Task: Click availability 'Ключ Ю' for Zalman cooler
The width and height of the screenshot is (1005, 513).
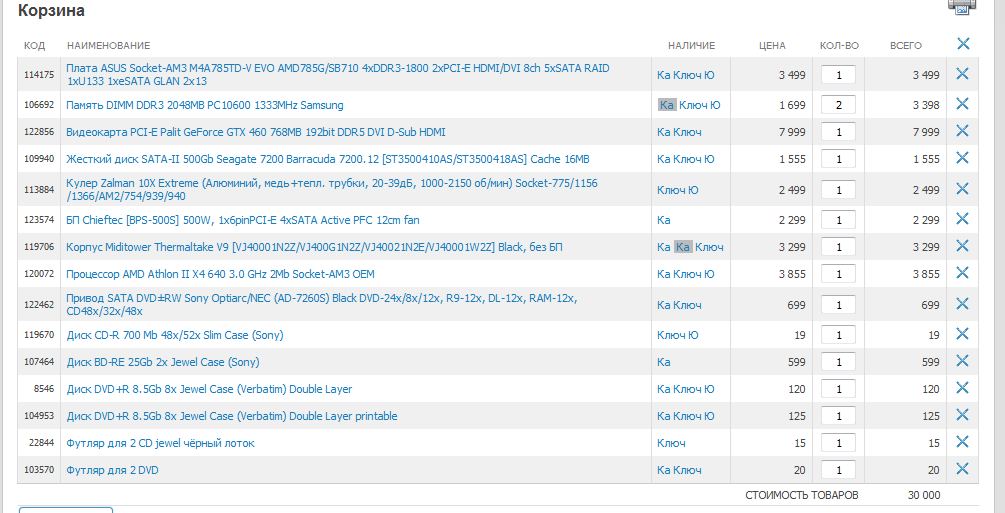Action: 677,190
